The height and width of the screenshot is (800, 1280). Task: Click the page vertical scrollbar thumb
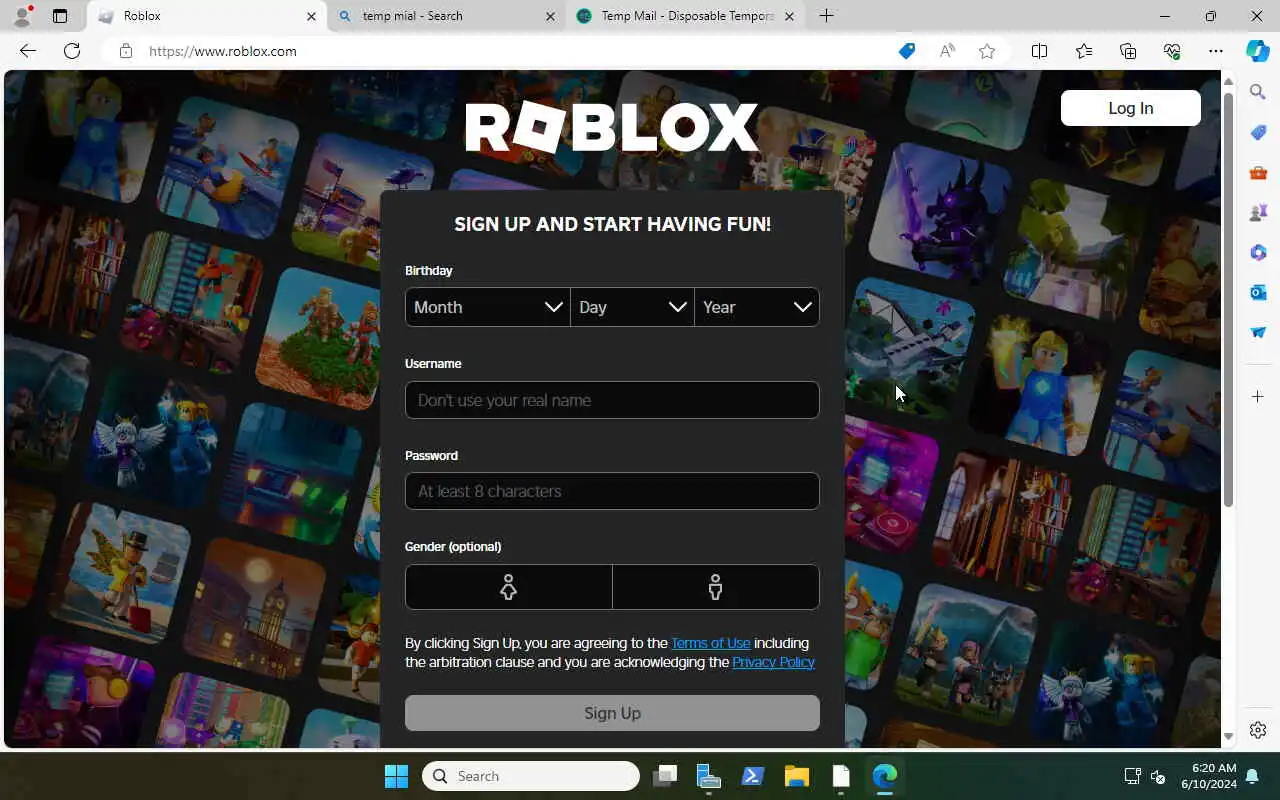[x=1229, y=298]
